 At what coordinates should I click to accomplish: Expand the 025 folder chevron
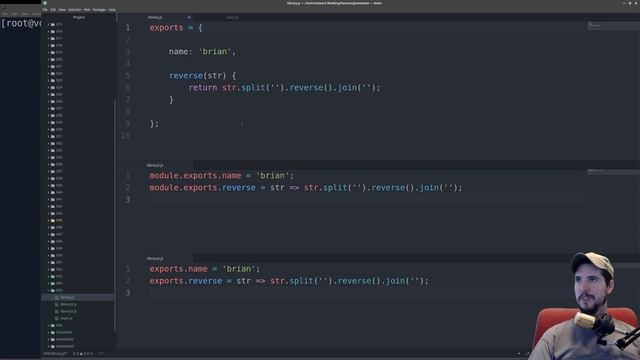[49, 94]
